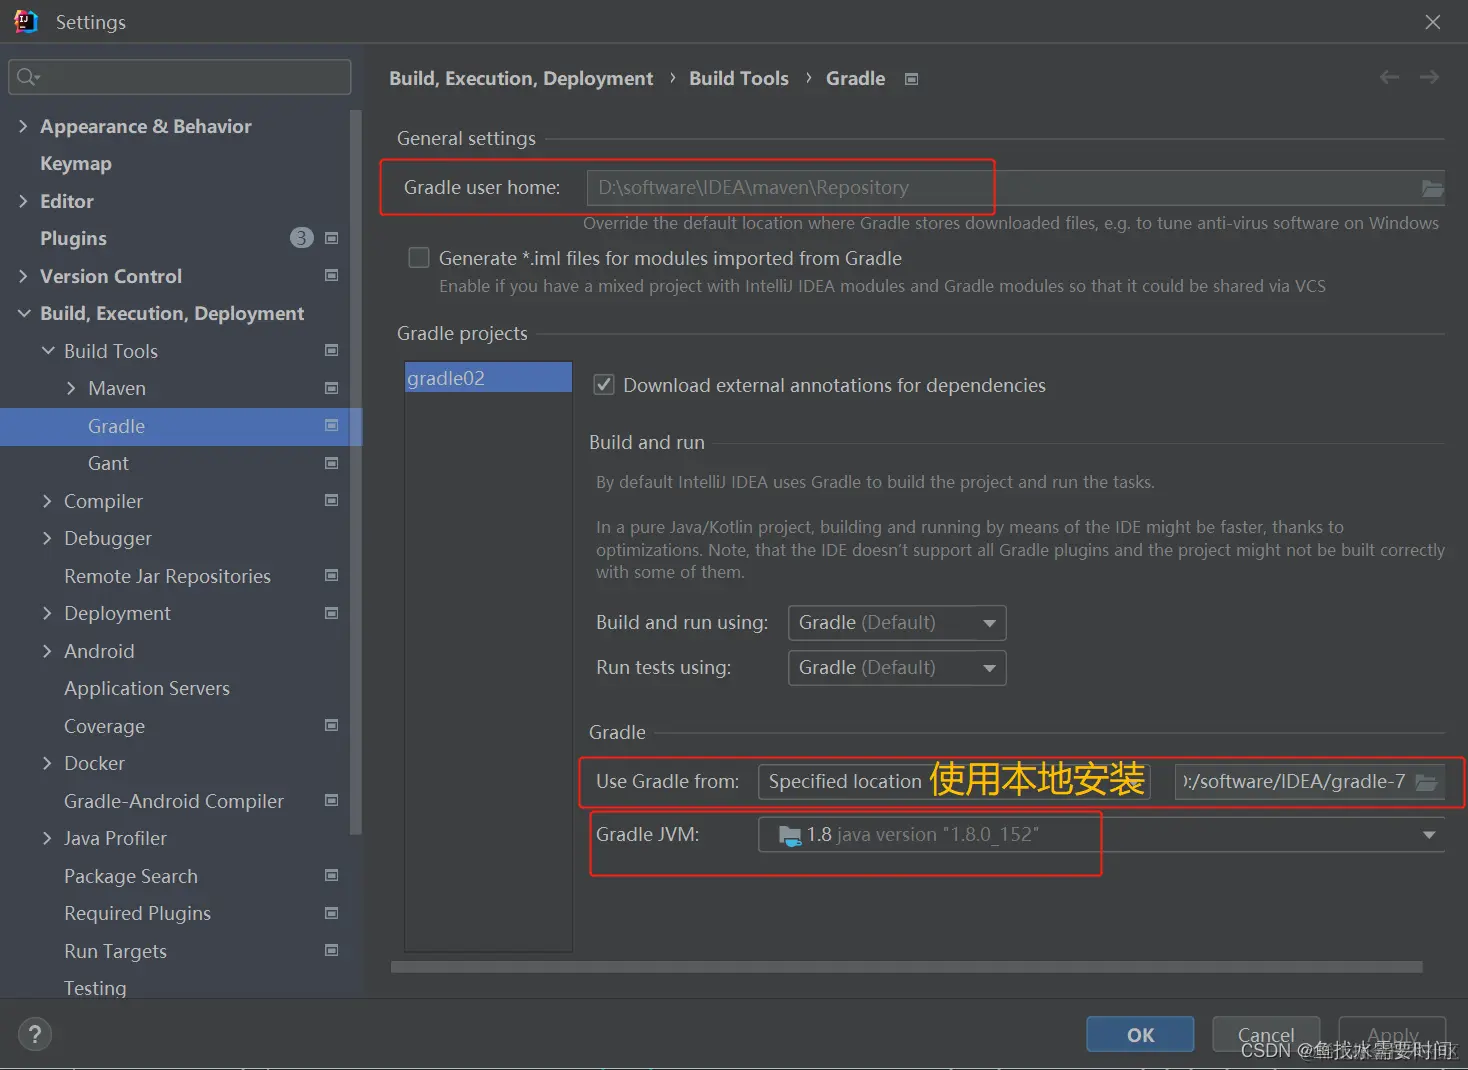
Task: Click the IntelliJ IDEA logo in title bar
Action: 26,21
